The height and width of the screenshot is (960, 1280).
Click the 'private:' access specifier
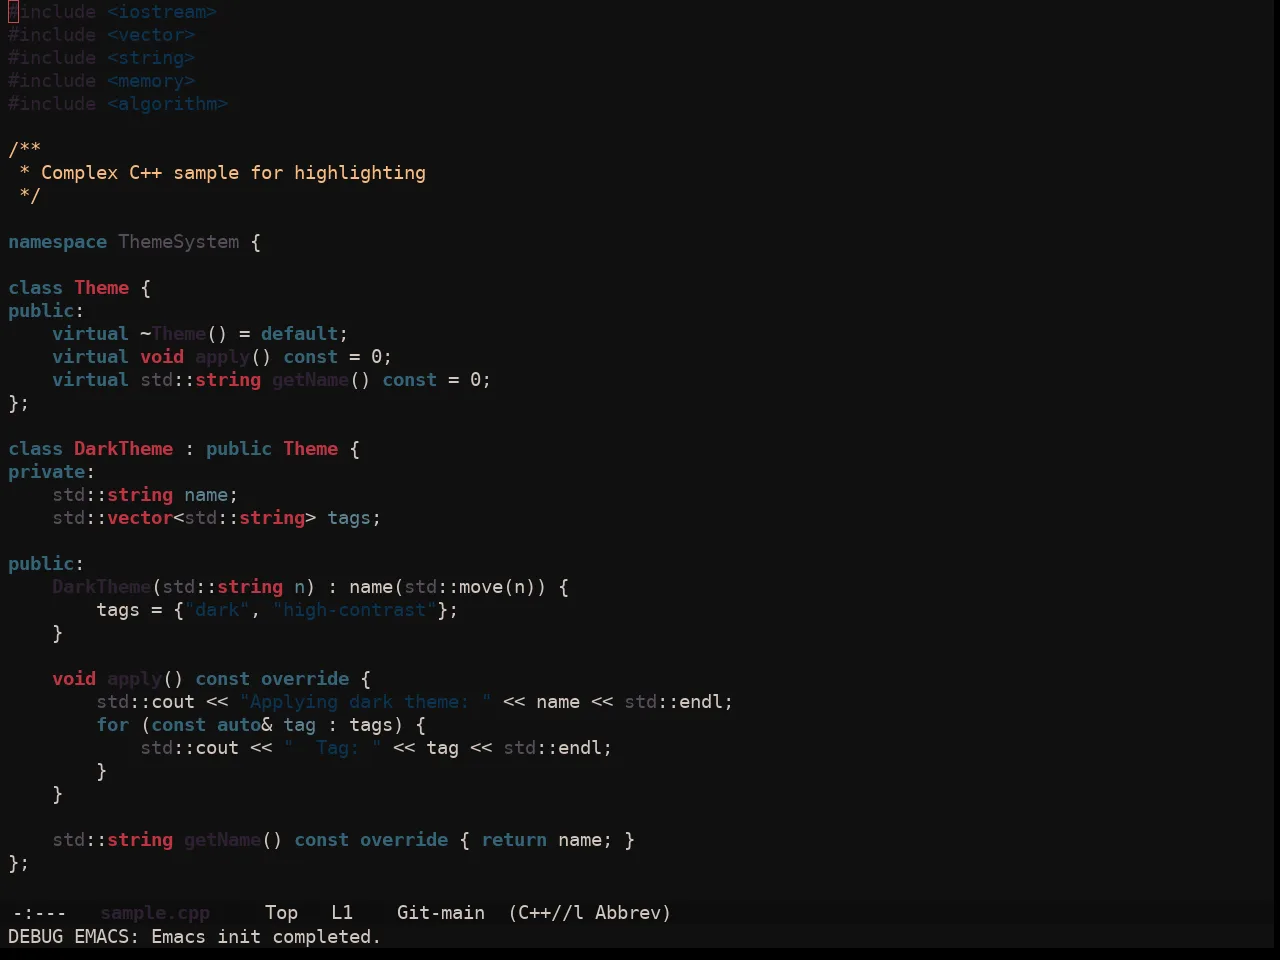click(x=51, y=472)
